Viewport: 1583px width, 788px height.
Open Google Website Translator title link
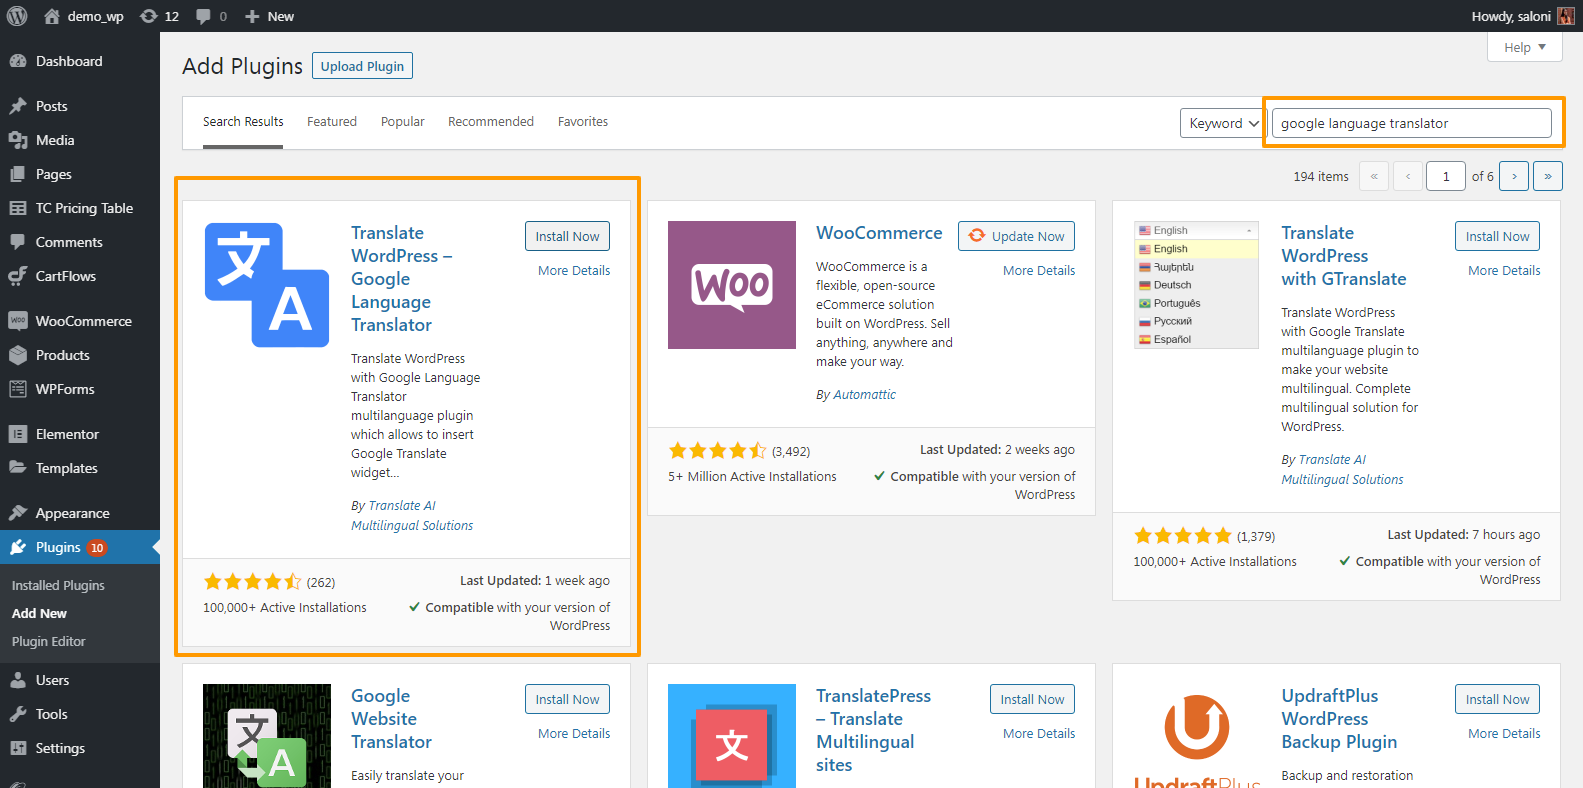coord(391,718)
